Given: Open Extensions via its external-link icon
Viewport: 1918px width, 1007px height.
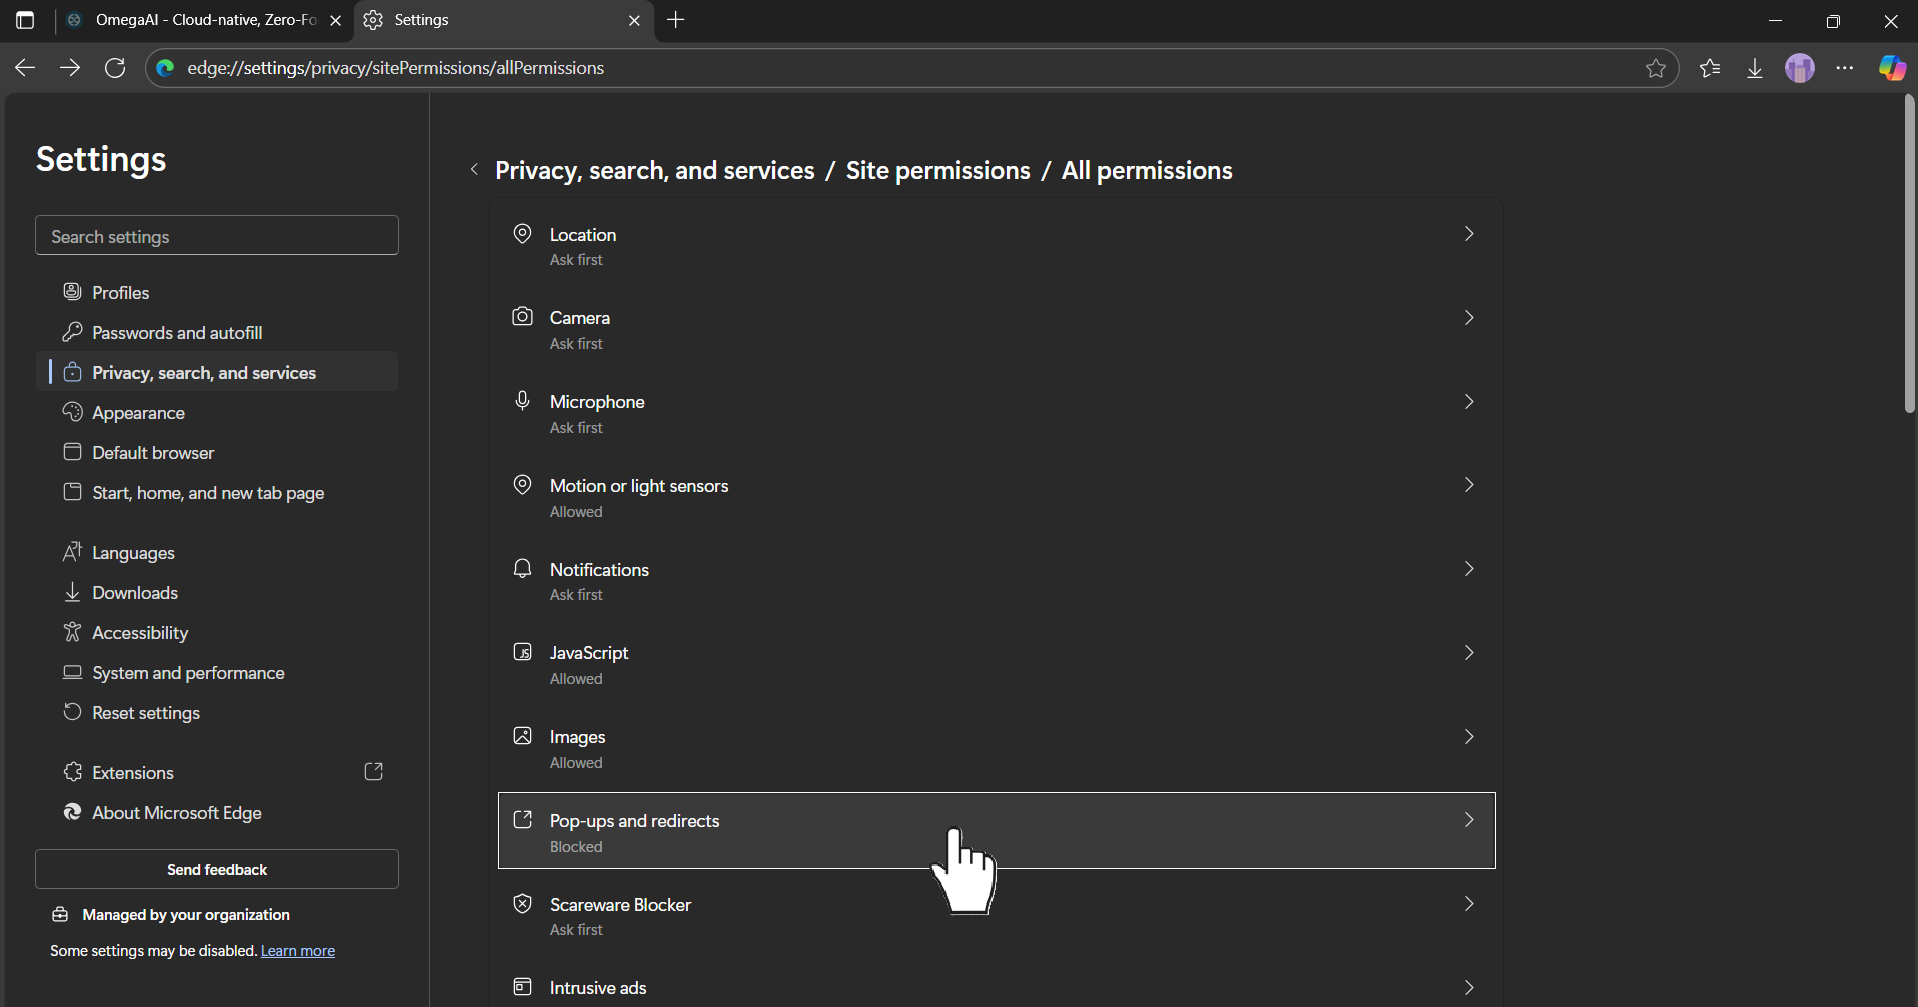Looking at the screenshot, I should pos(374,771).
